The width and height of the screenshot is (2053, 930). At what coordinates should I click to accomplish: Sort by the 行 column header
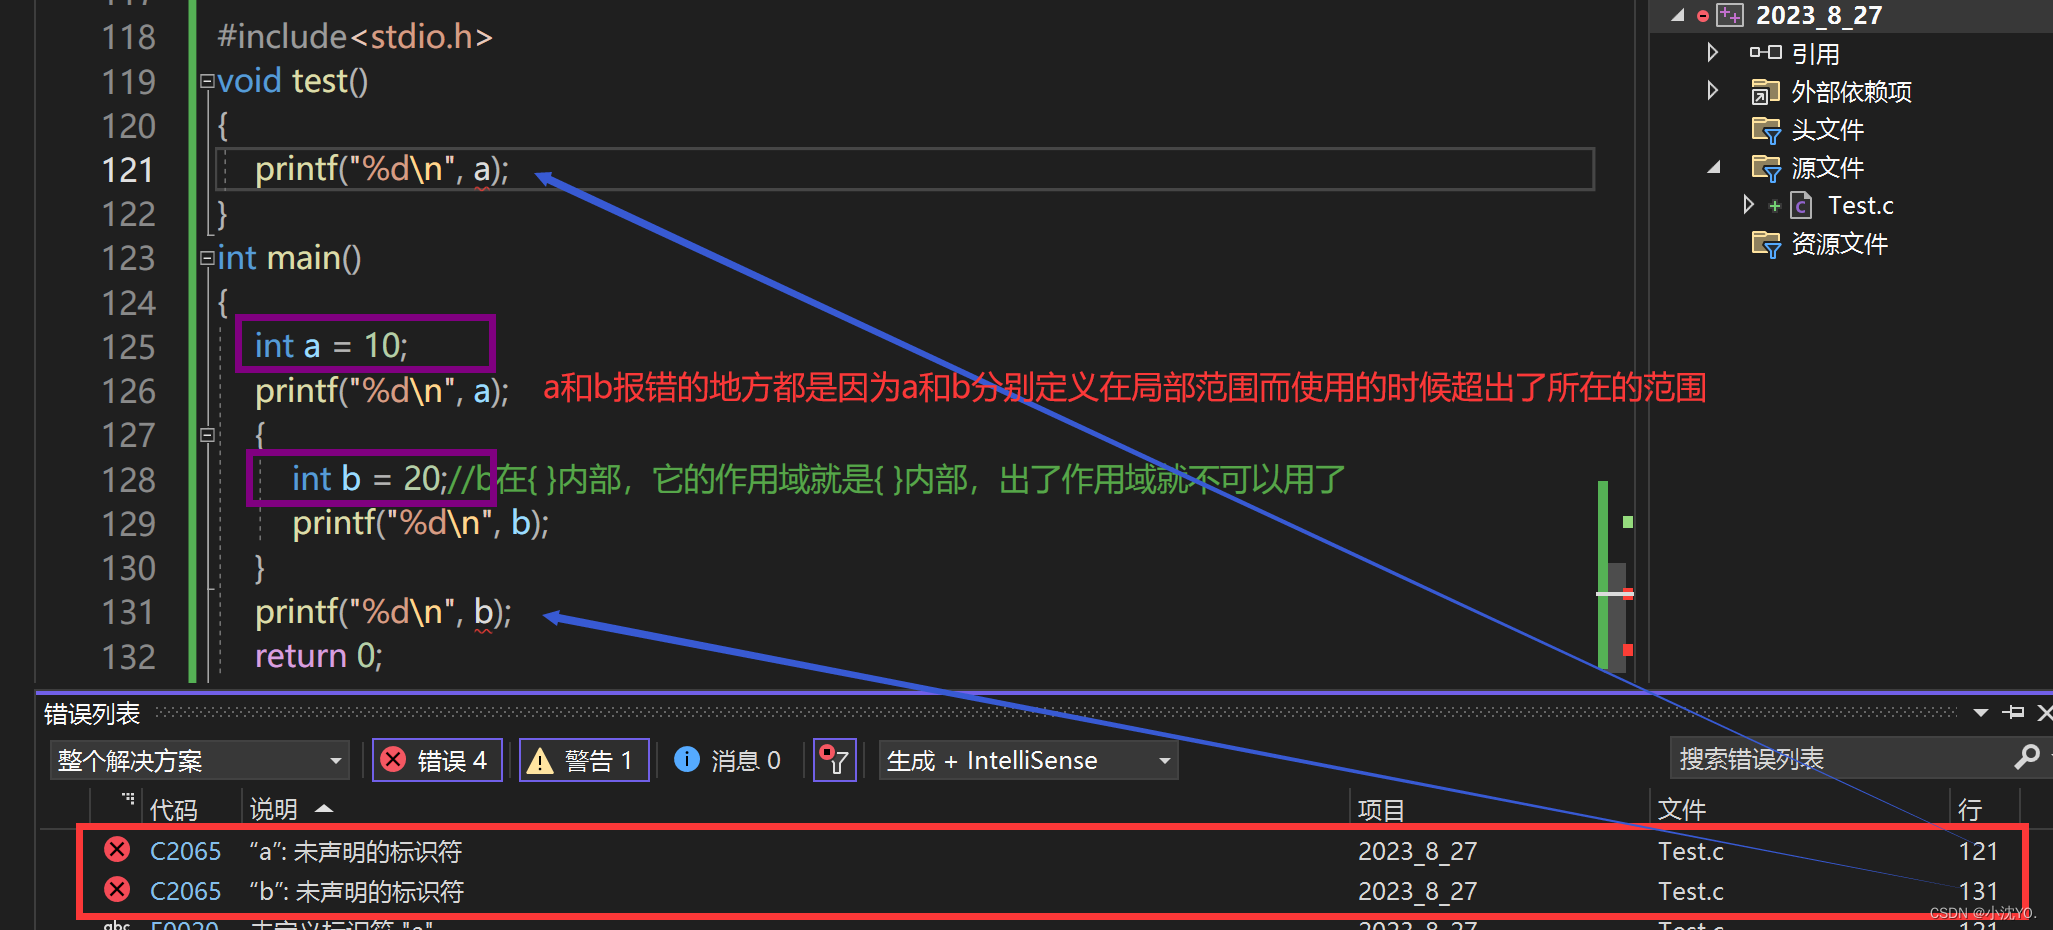(1970, 809)
